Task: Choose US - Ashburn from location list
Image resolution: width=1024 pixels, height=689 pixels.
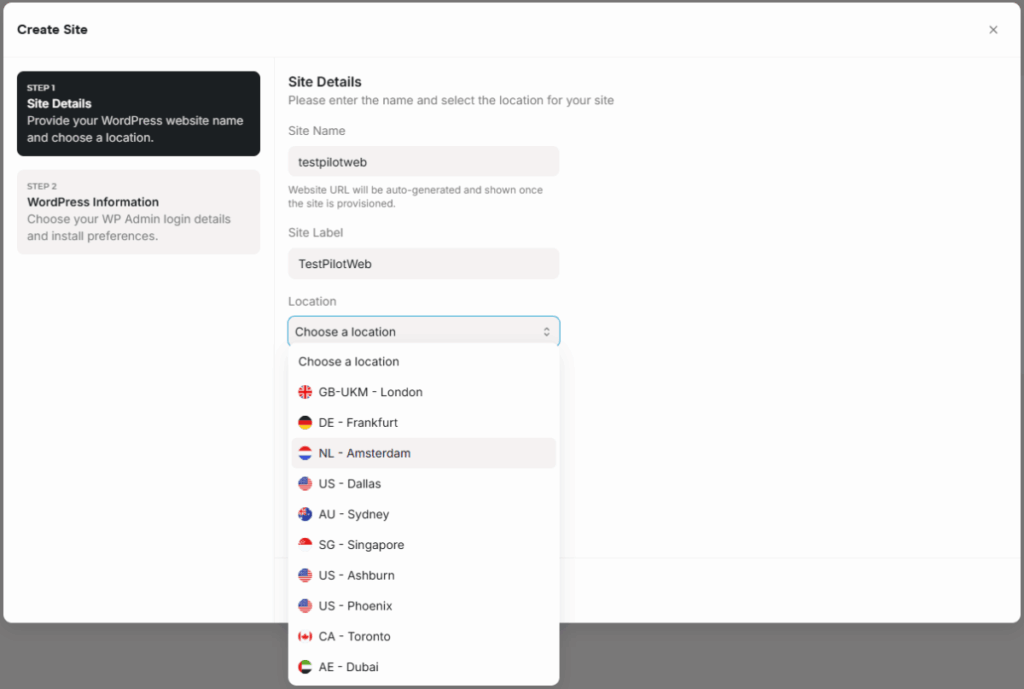Action: point(356,576)
